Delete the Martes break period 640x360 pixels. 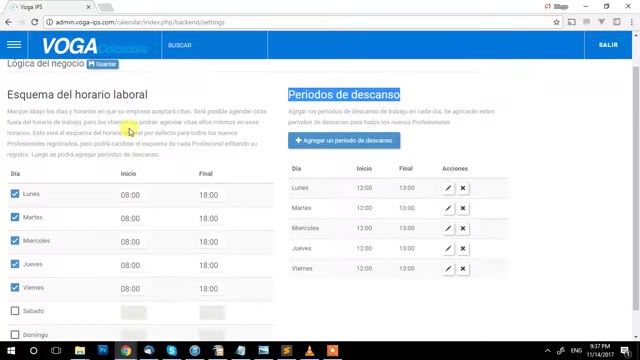coord(463,208)
